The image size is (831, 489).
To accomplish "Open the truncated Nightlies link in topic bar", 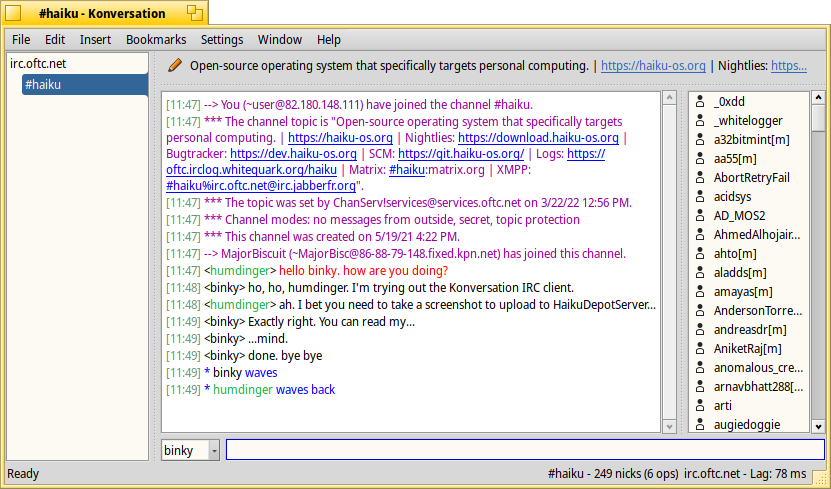I will tap(789, 66).
